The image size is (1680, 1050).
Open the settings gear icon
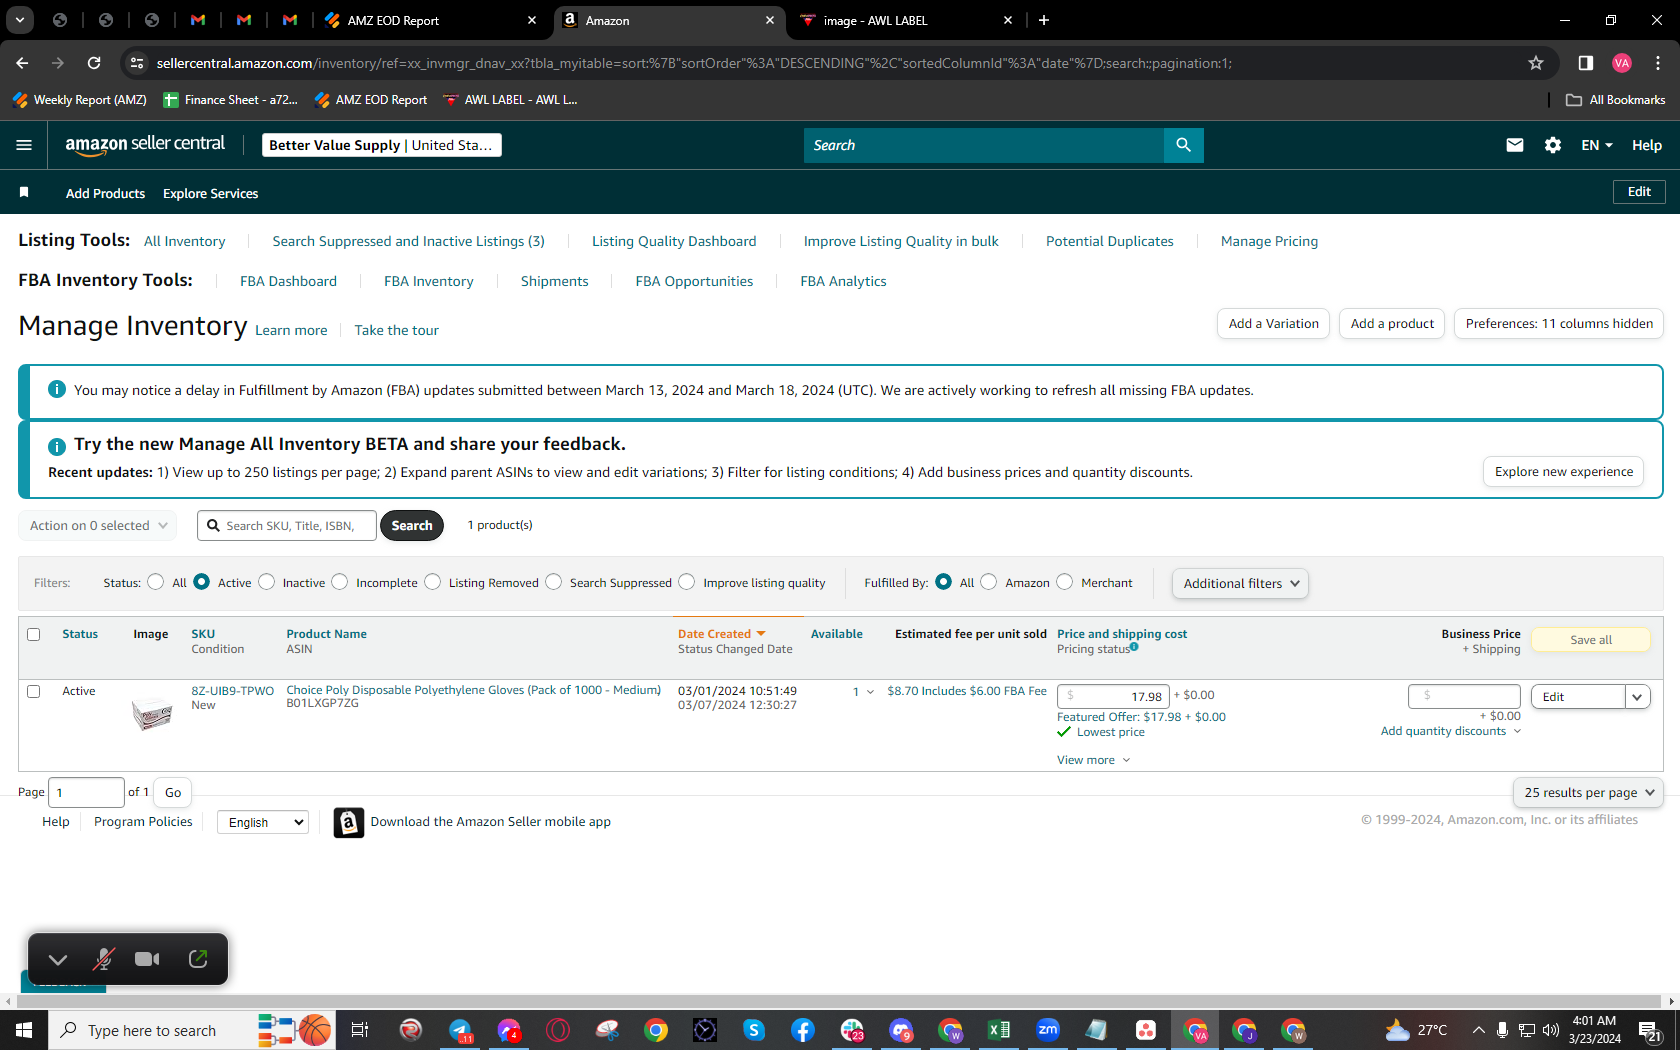(x=1553, y=145)
